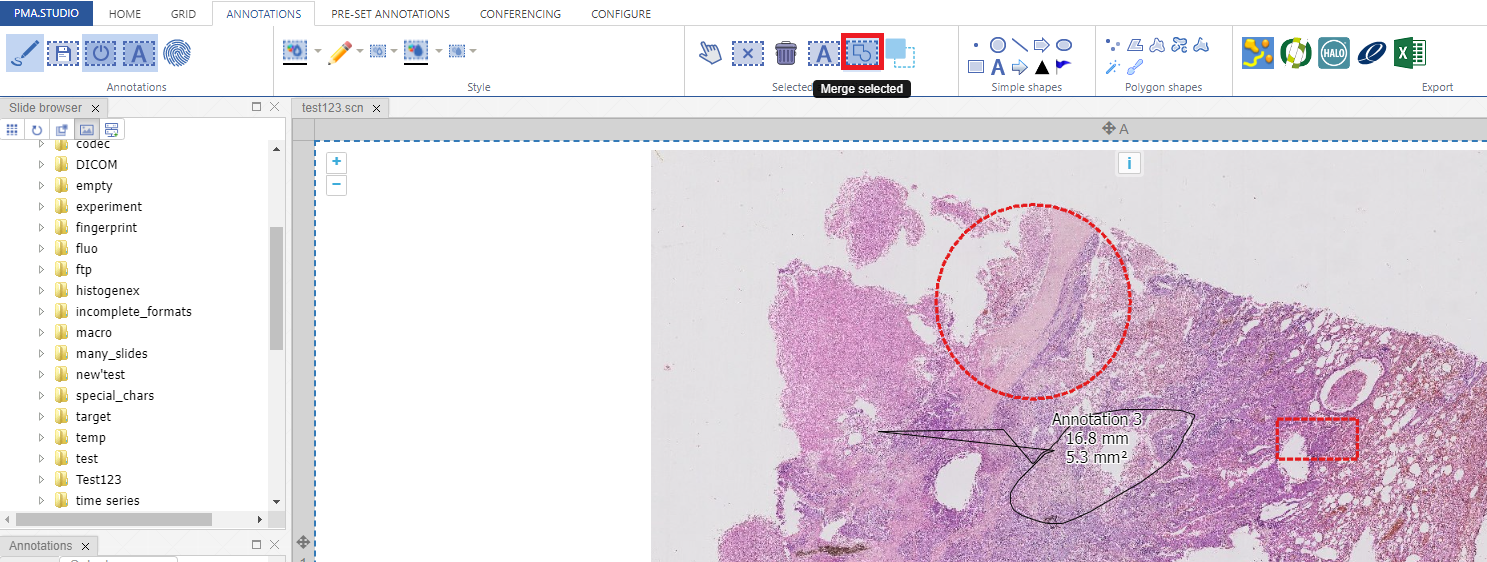Viewport: 1487px width, 562px height.
Task: Click the Merge selected annotations icon
Action: 862,52
